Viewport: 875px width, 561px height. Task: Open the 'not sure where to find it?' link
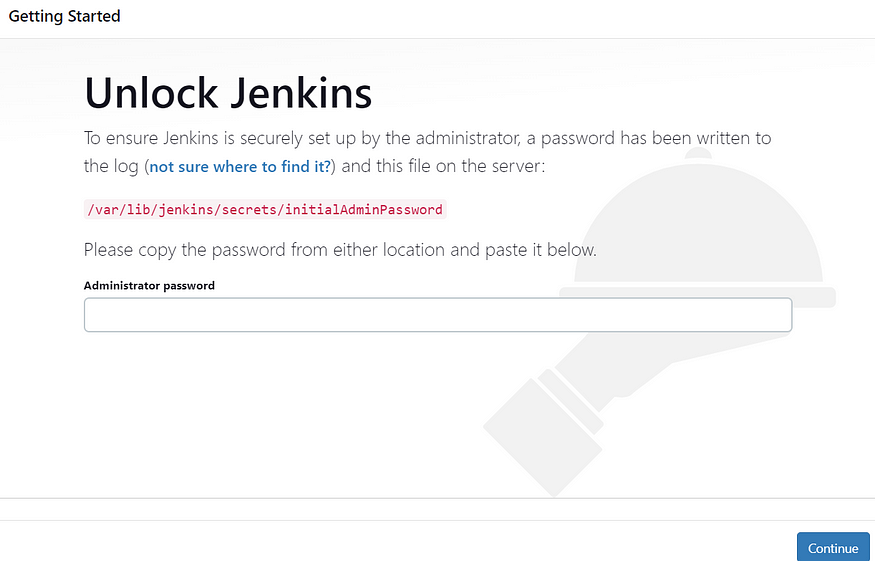pyautogui.click(x=240, y=167)
